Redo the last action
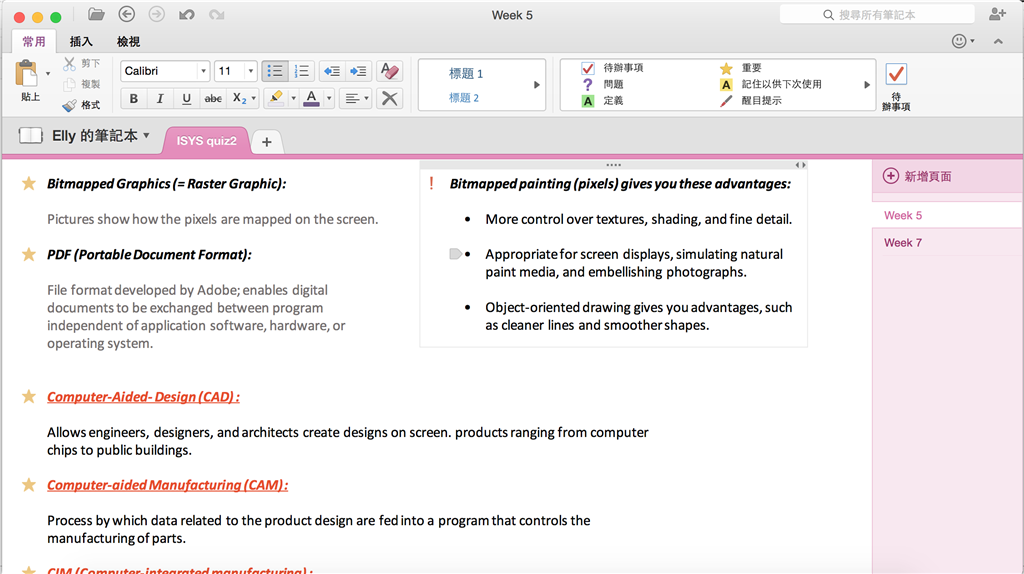 217,14
